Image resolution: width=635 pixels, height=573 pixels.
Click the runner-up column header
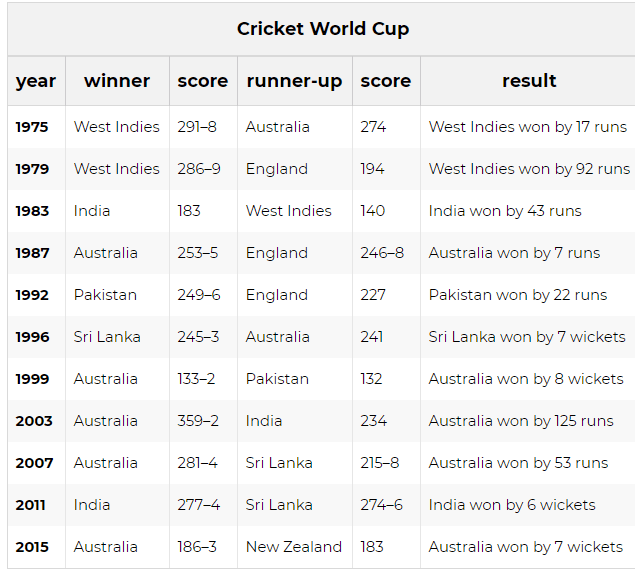pos(294,81)
